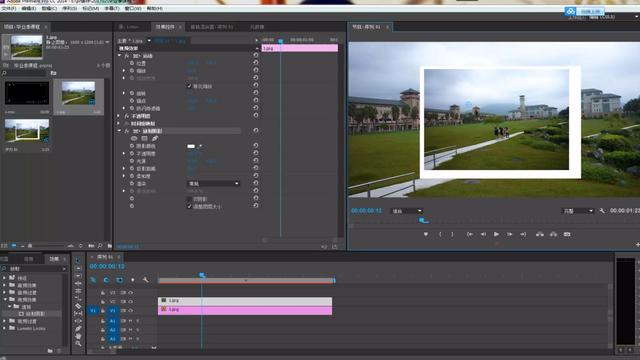Go to In point in program monitor
Image resolution: width=640 pixels, height=360 pixels.
click(470, 234)
